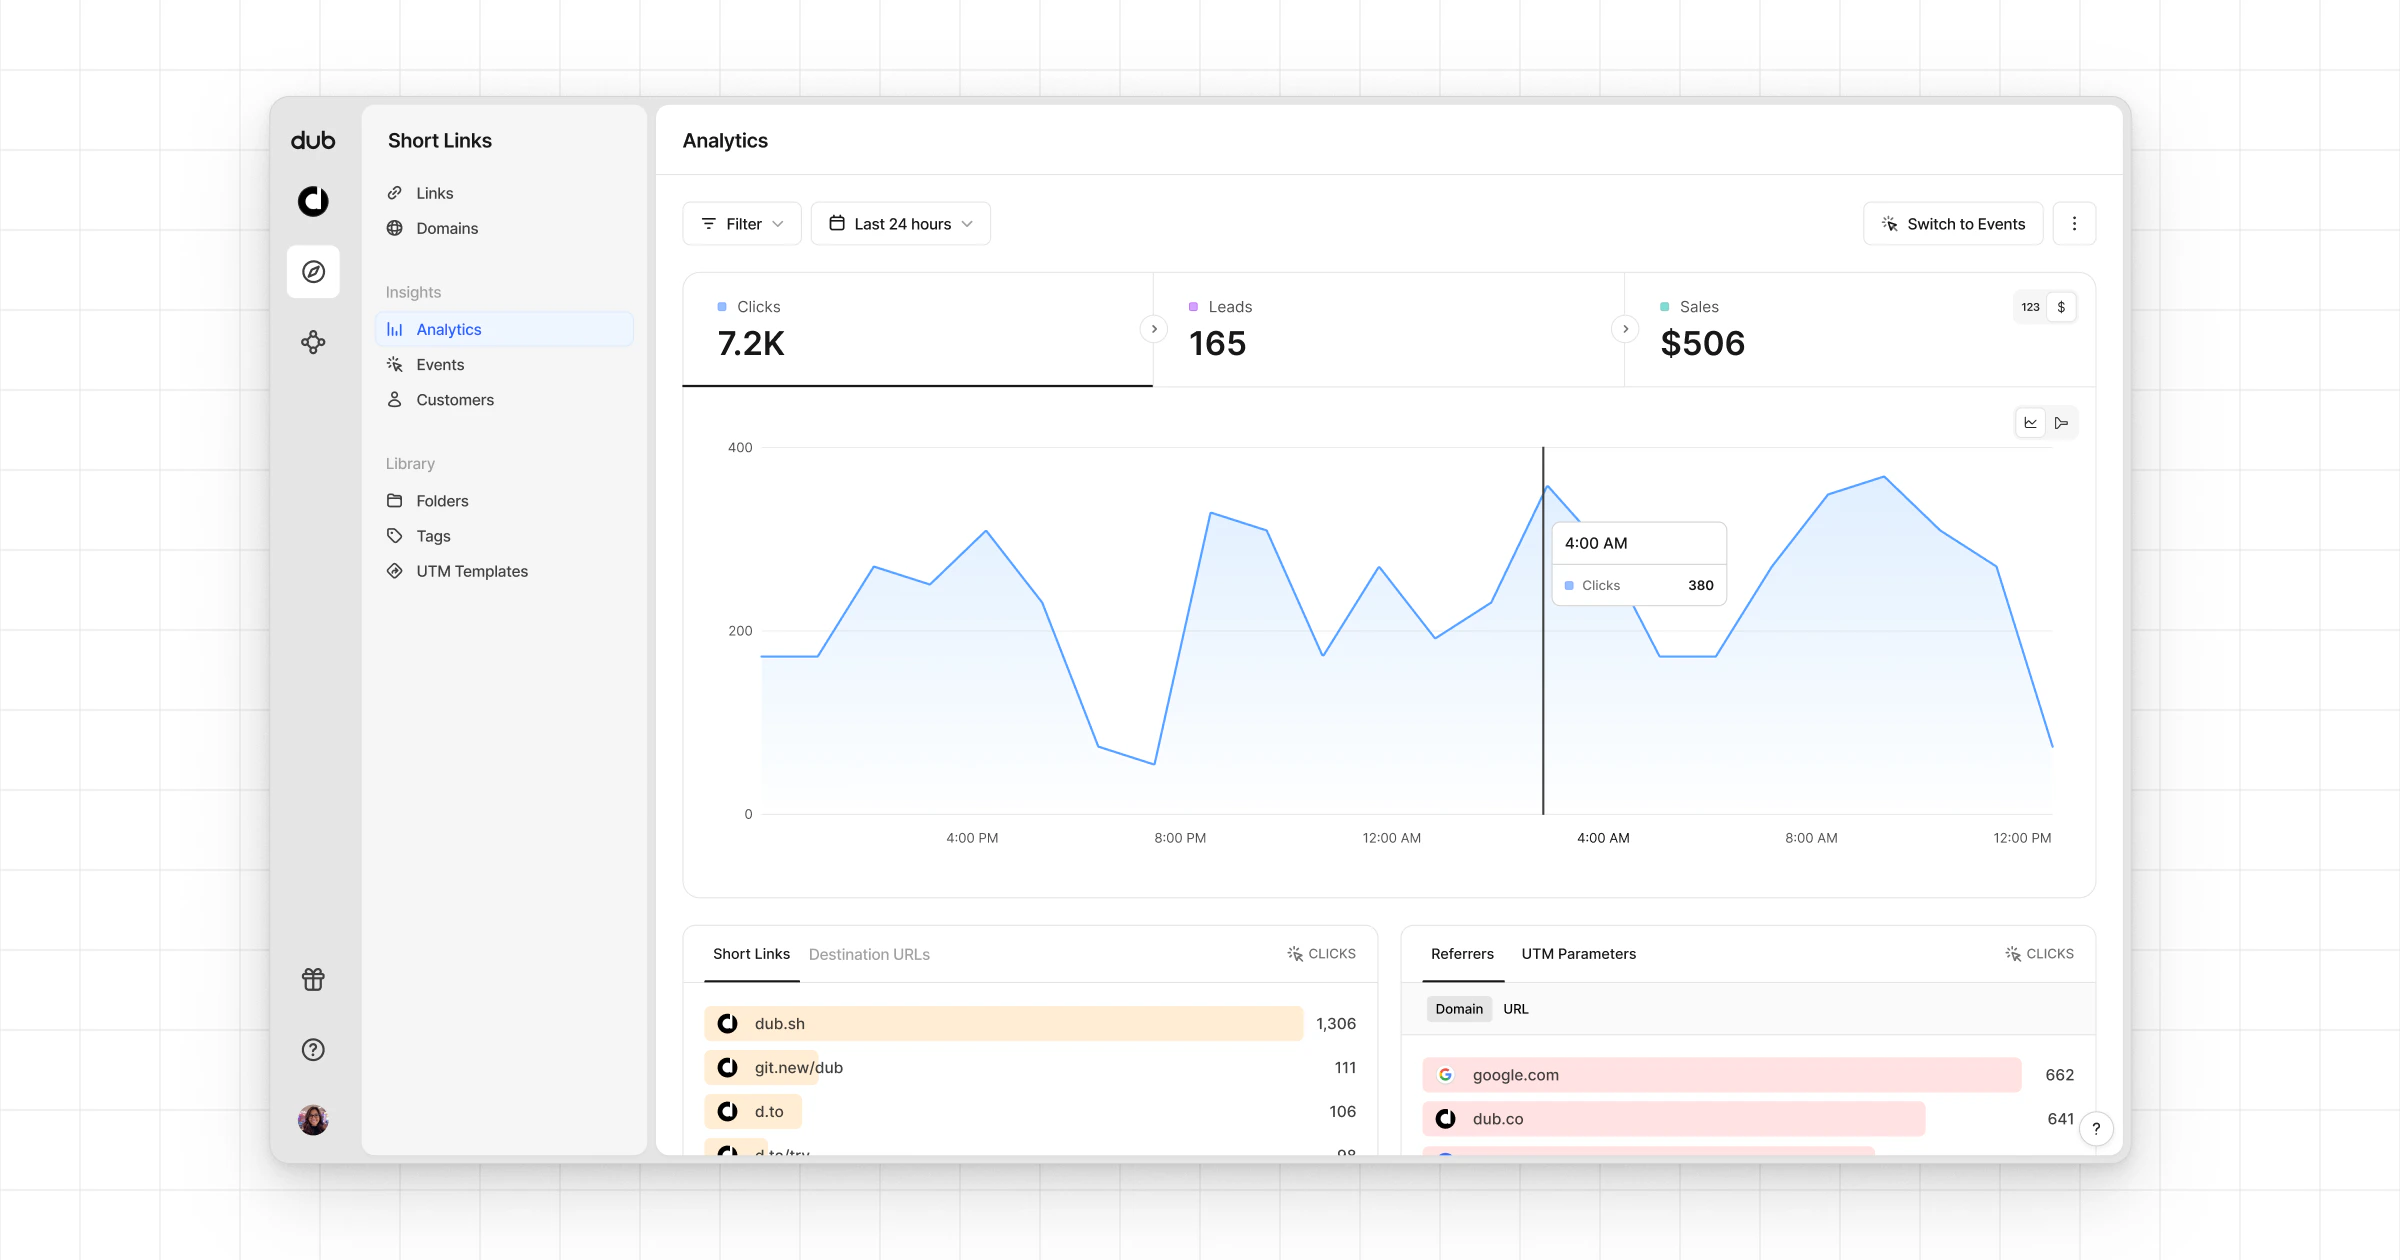Click chevron arrow between Clicks and Leads

(1154, 329)
